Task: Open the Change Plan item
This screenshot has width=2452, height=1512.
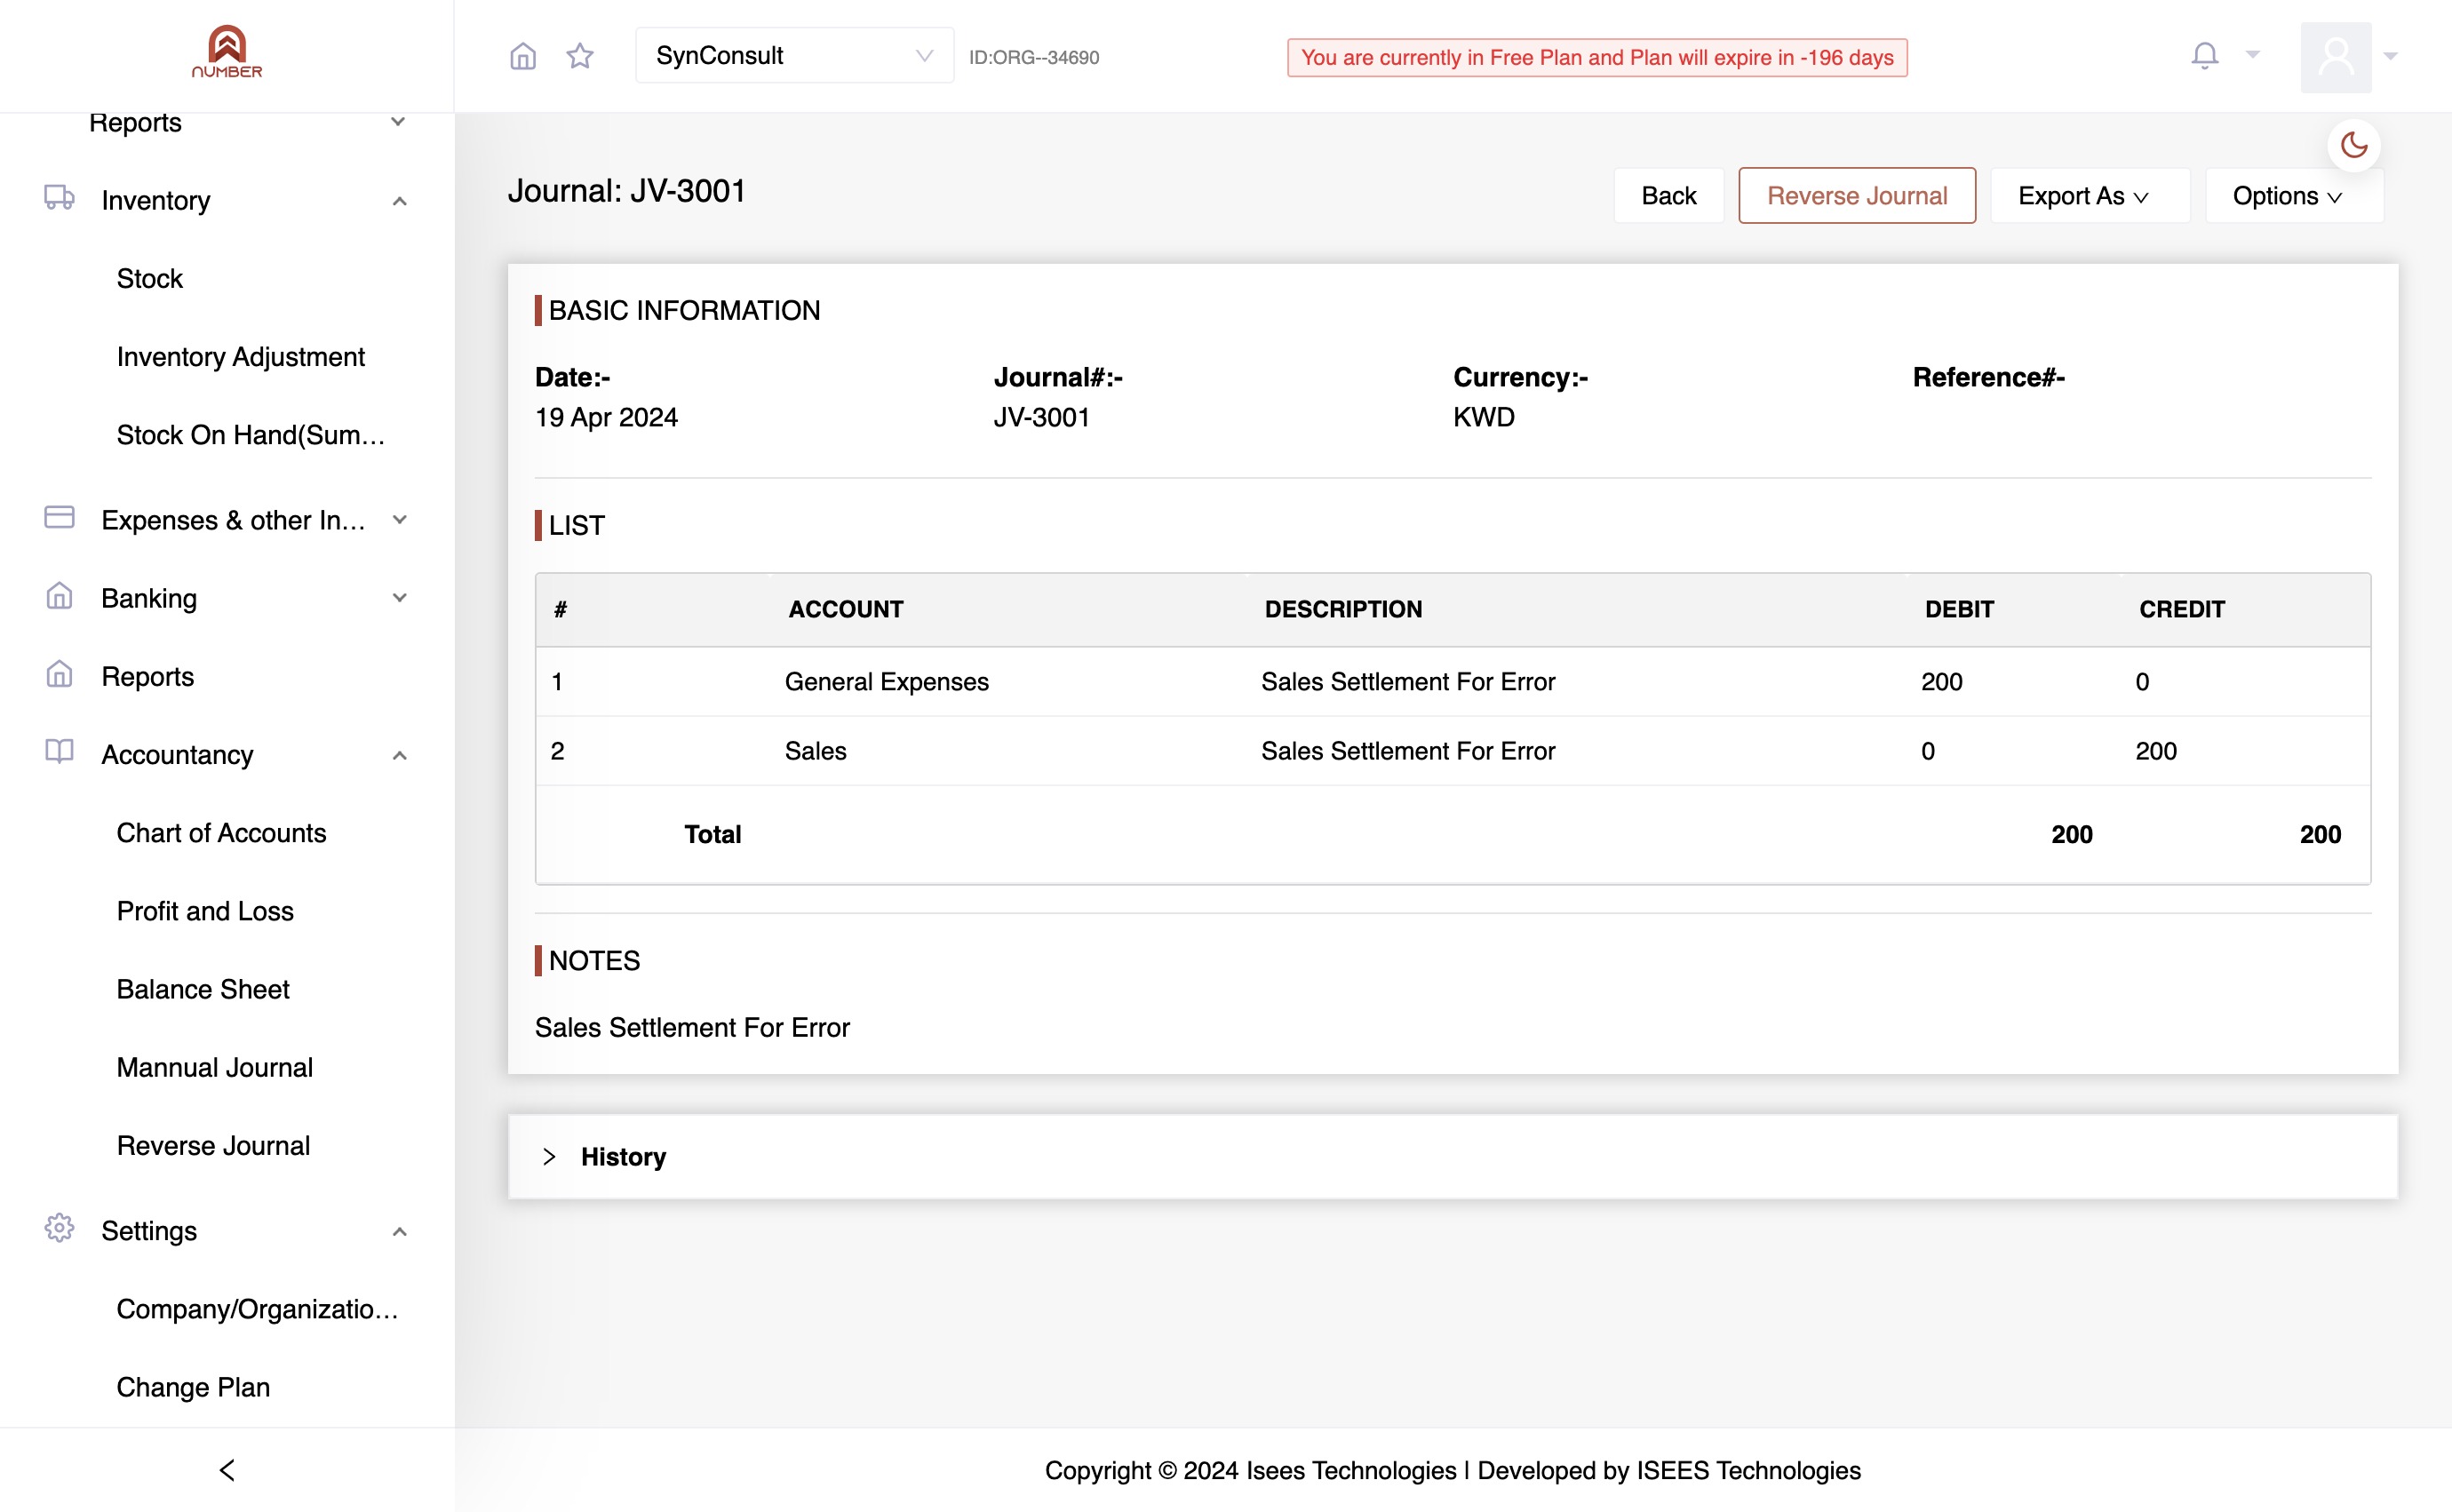Action: pyautogui.click(x=193, y=1387)
